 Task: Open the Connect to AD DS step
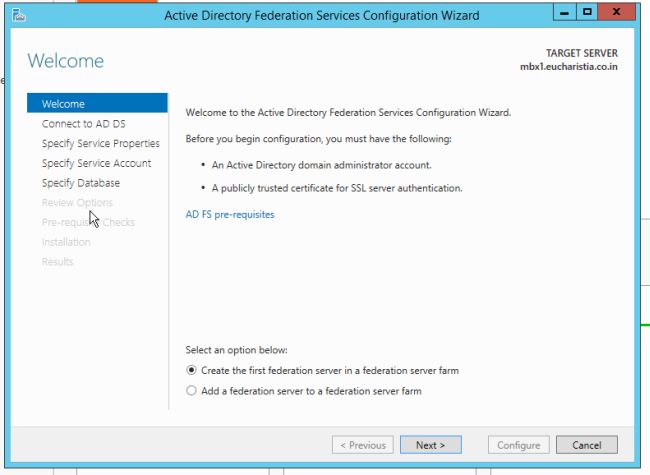pyautogui.click(x=84, y=124)
